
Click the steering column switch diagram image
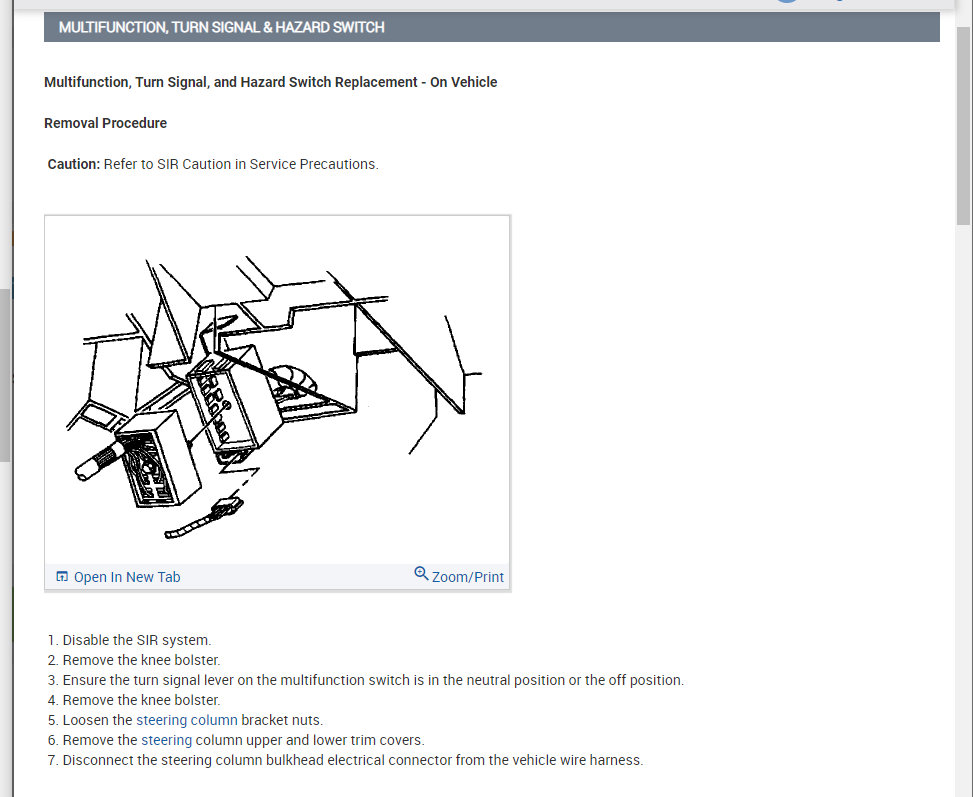(x=277, y=391)
